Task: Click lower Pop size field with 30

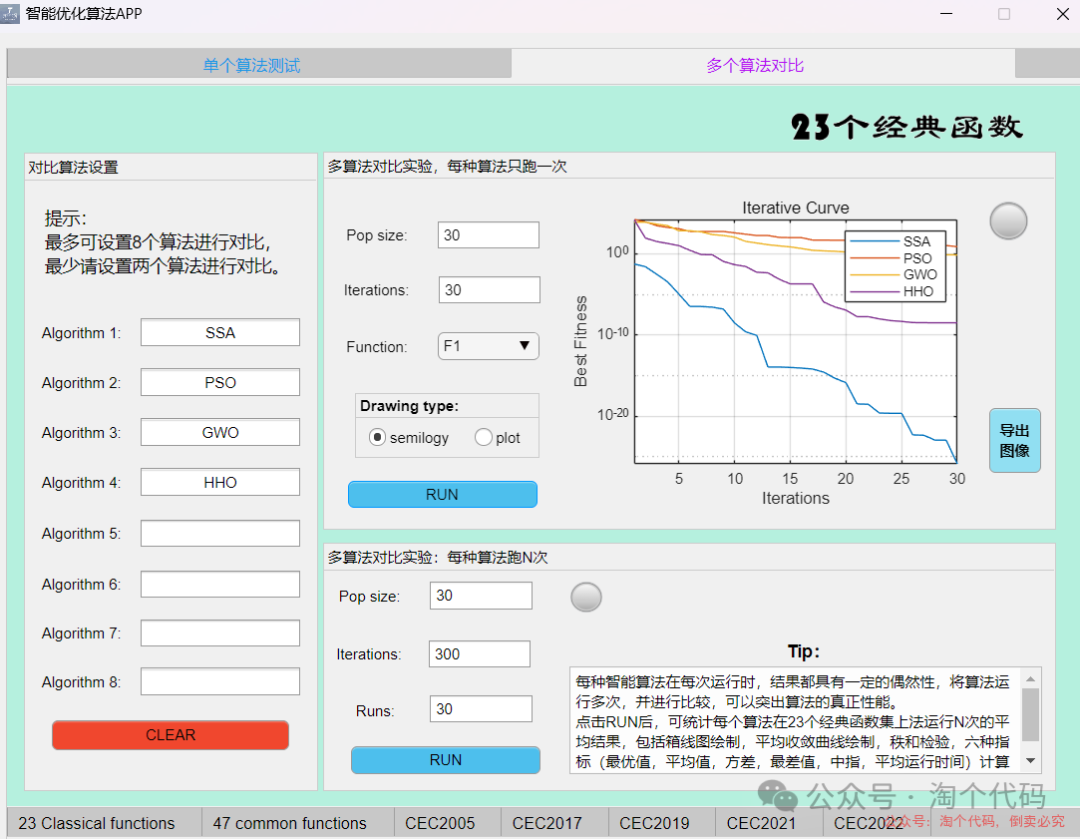Action: coord(481,596)
